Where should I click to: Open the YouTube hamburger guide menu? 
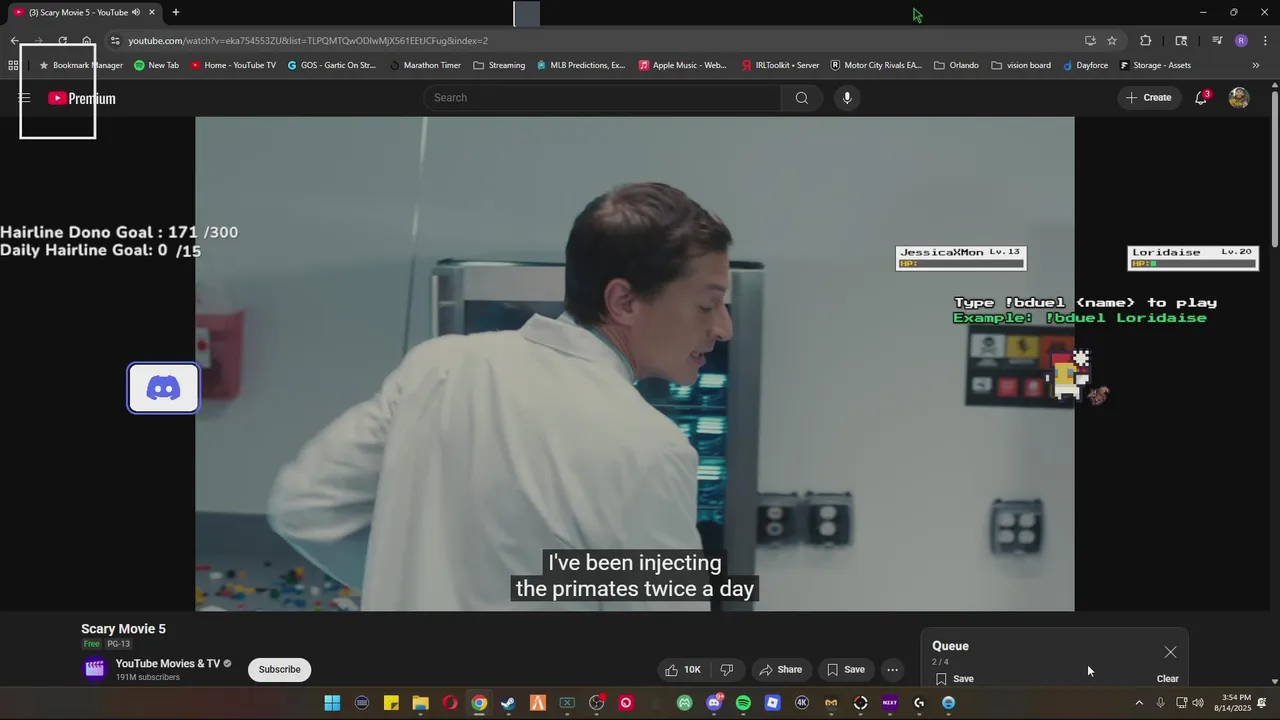click(x=24, y=98)
